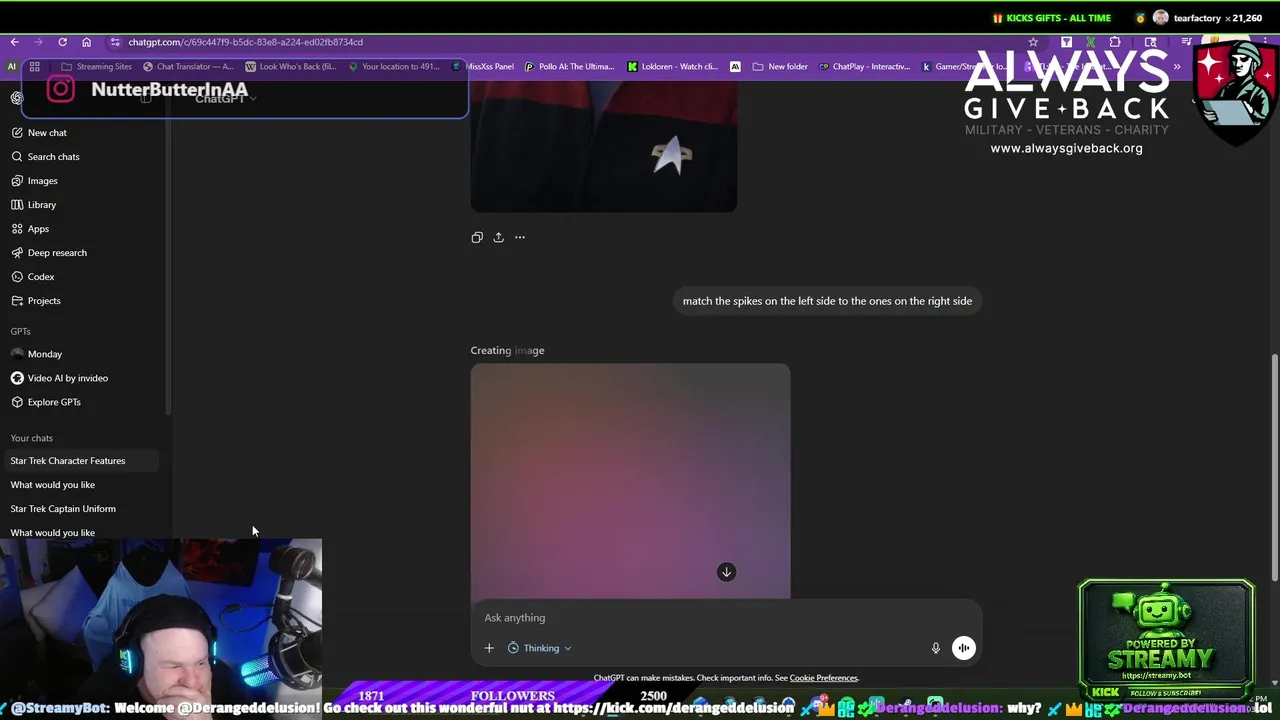Image resolution: width=1280 pixels, height=720 pixels.
Task: Collapse the Your chats section header
Action: tap(32, 438)
